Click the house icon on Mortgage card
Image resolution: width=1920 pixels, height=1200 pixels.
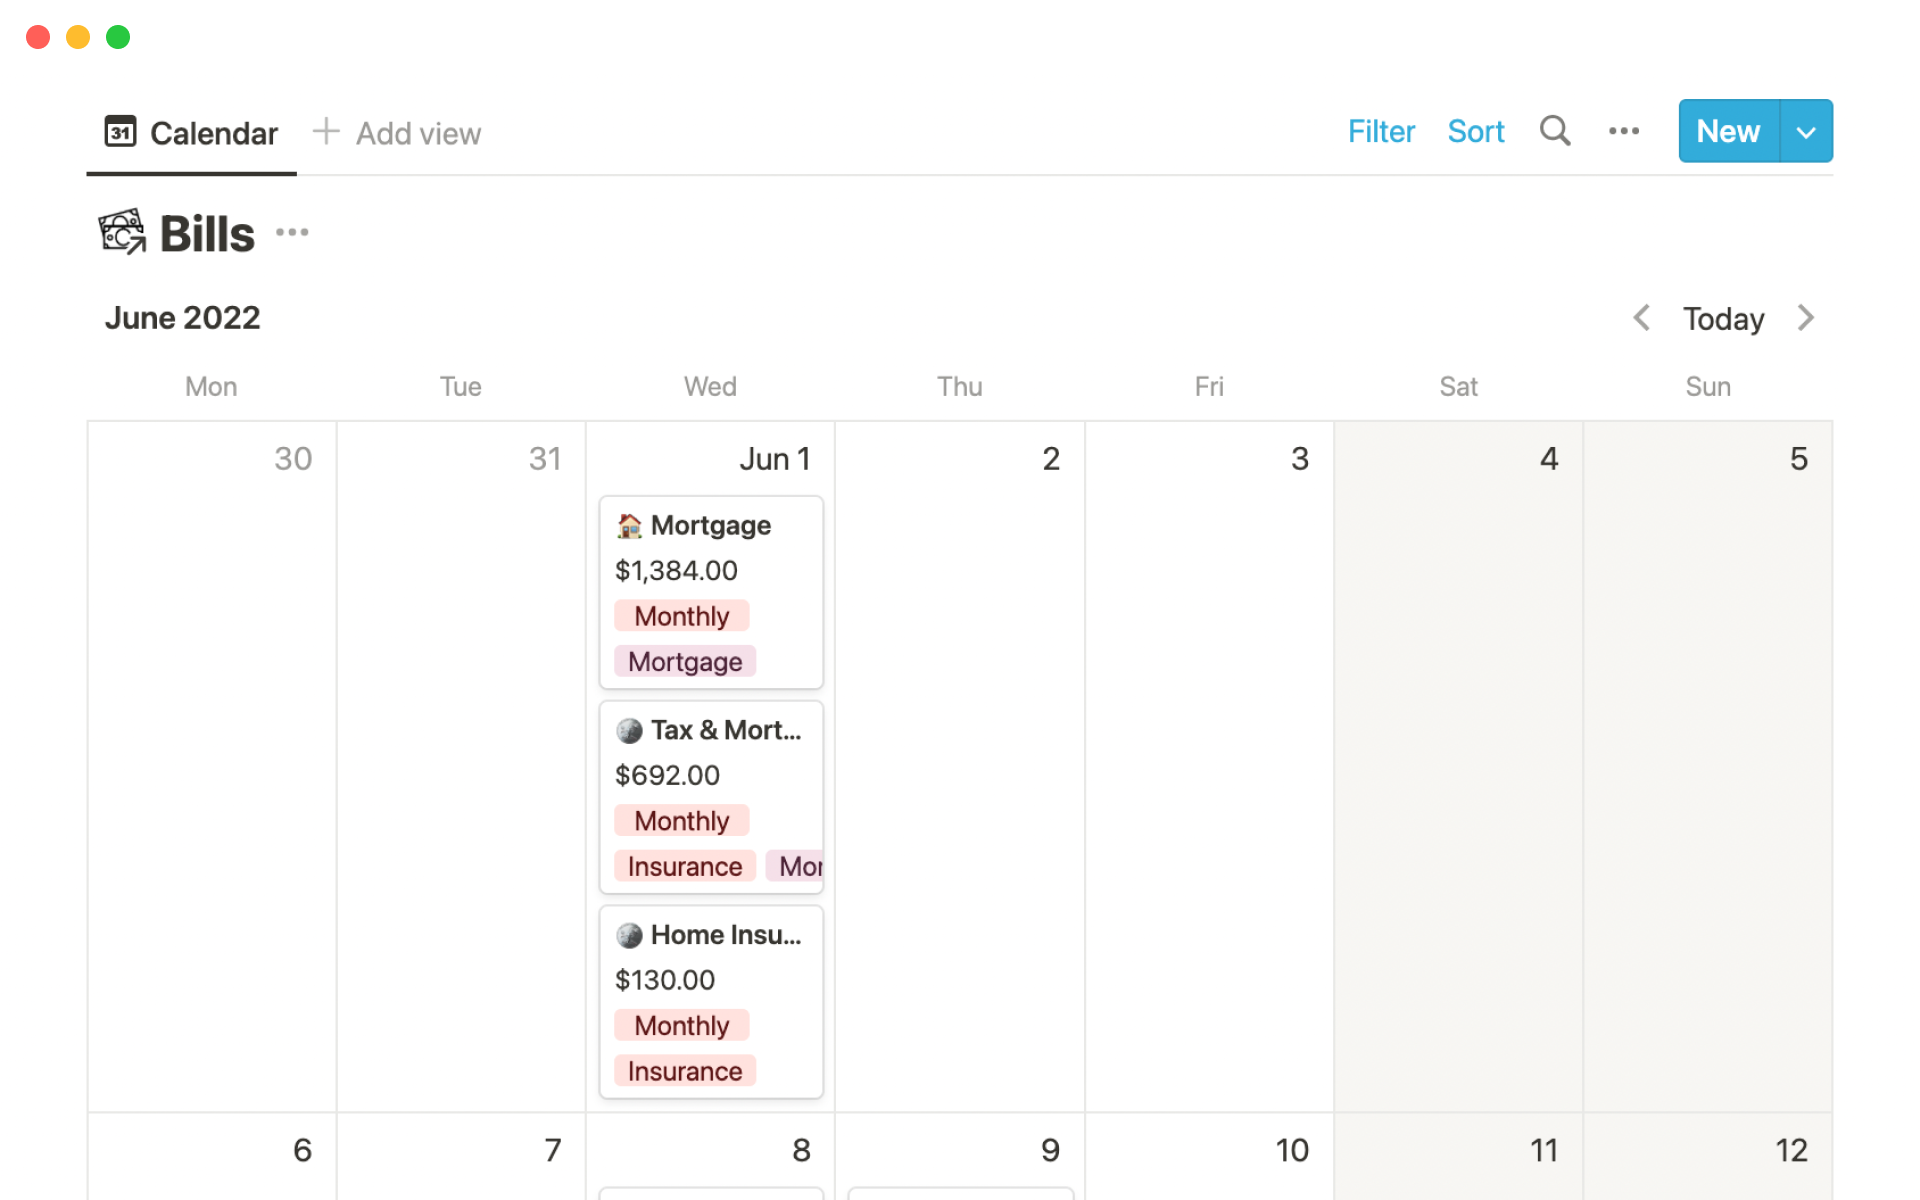click(x=629, y=526)
